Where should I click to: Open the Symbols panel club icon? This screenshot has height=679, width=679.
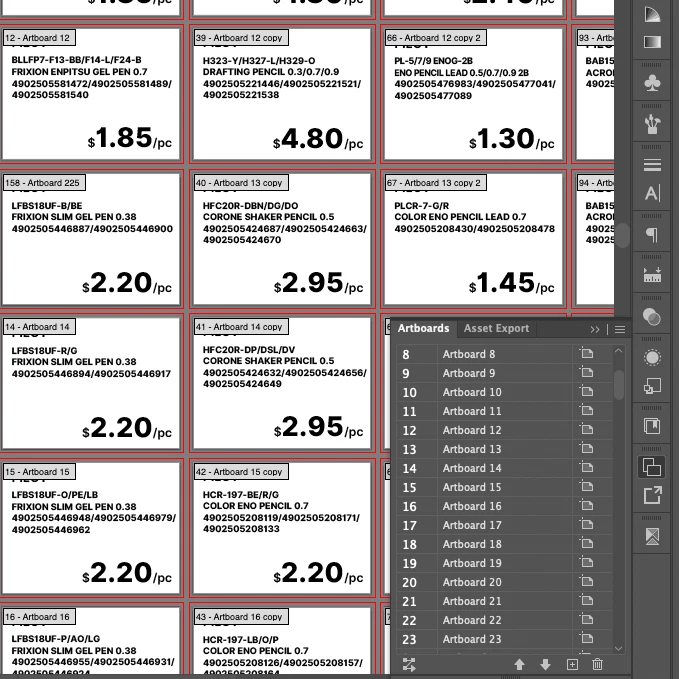click(x=652, y=83)
